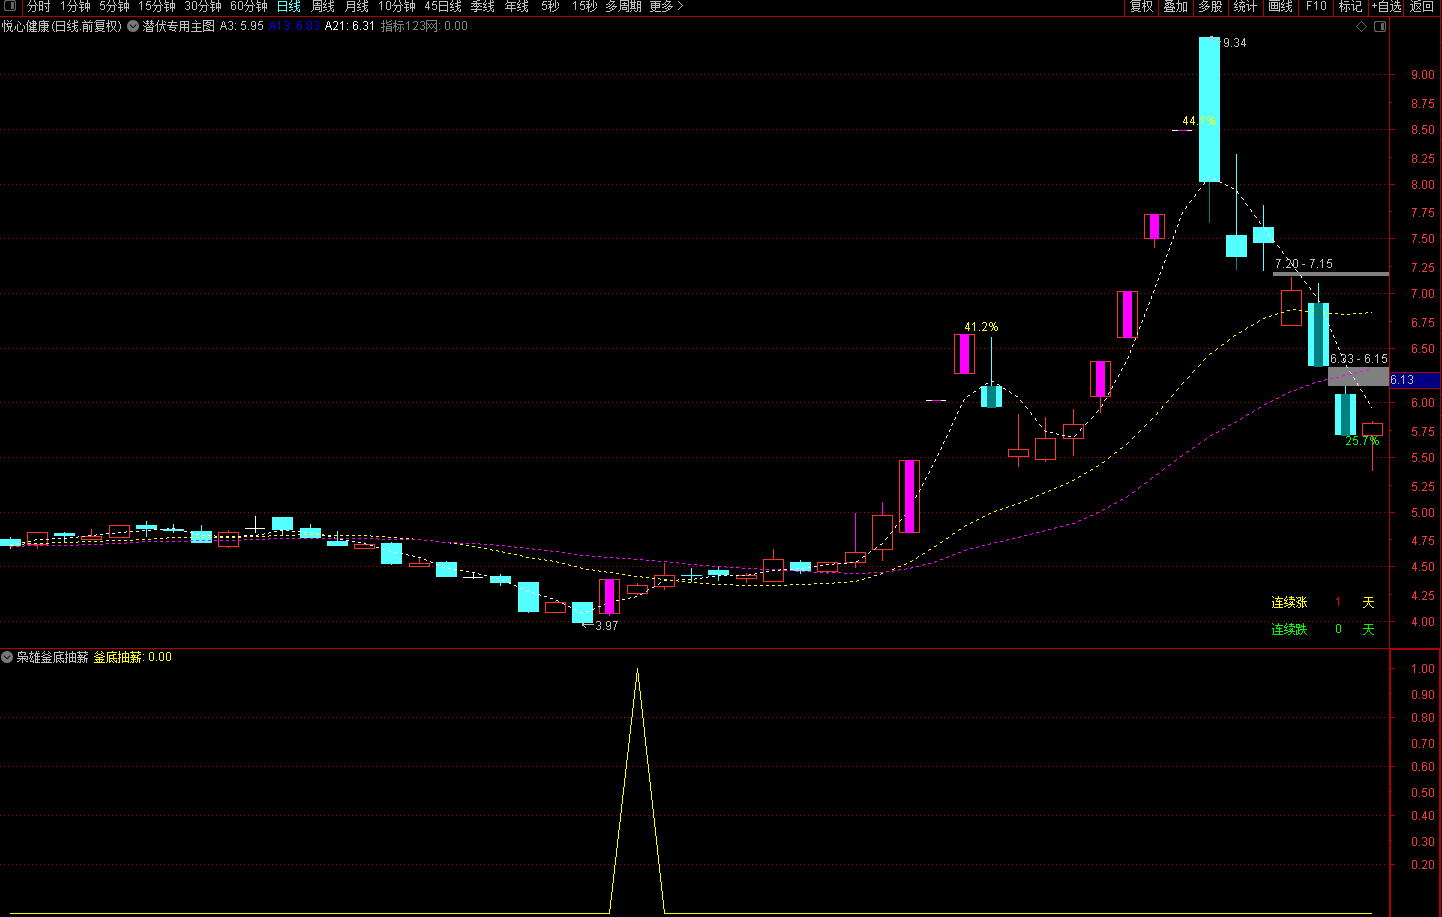Switch to the 周线 weekly period tab
Image resolution: width=1442 pixels, height=917 pixels.
(x=323, y=7)
